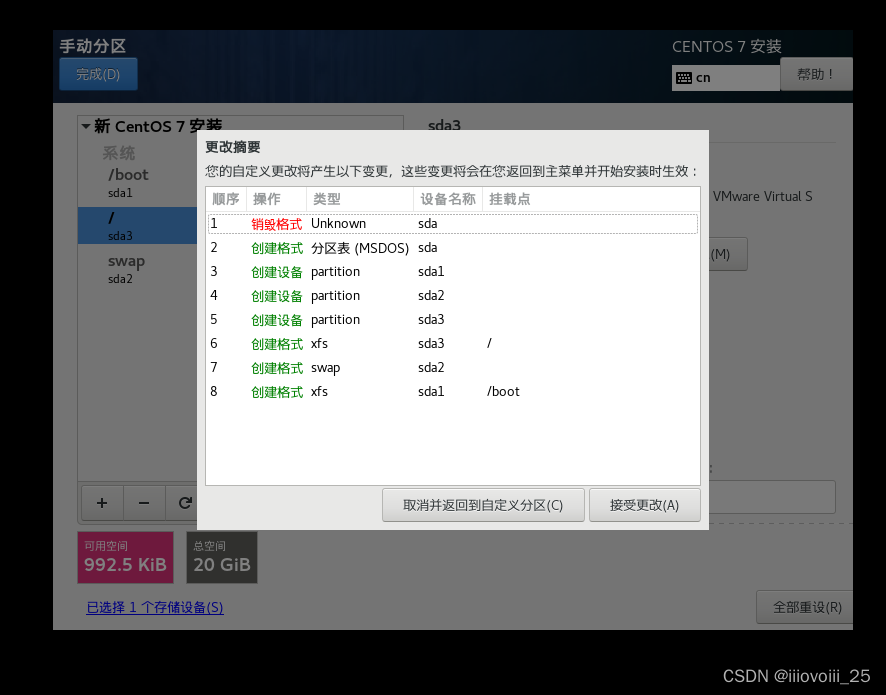Click 取消并返回到自定义分区(C)
The image size is (886, 695).
click(x=483, y=505)
